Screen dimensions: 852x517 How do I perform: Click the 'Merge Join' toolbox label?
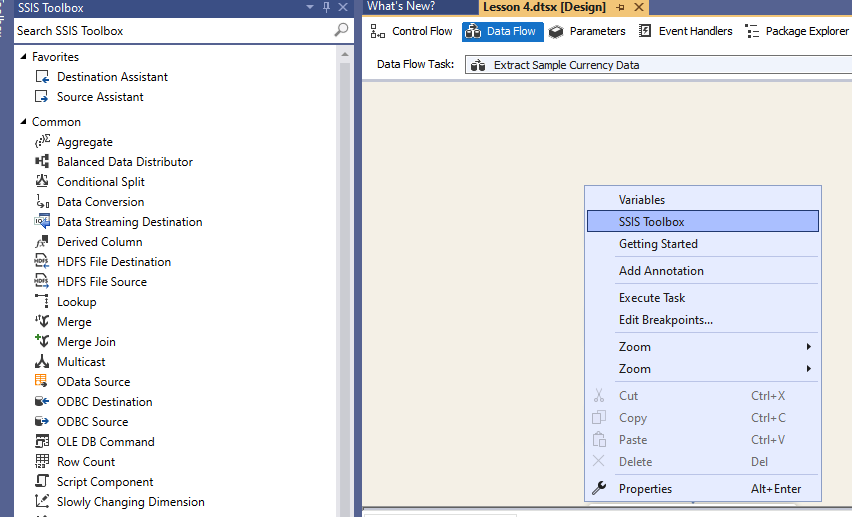(x=86, y=342)
